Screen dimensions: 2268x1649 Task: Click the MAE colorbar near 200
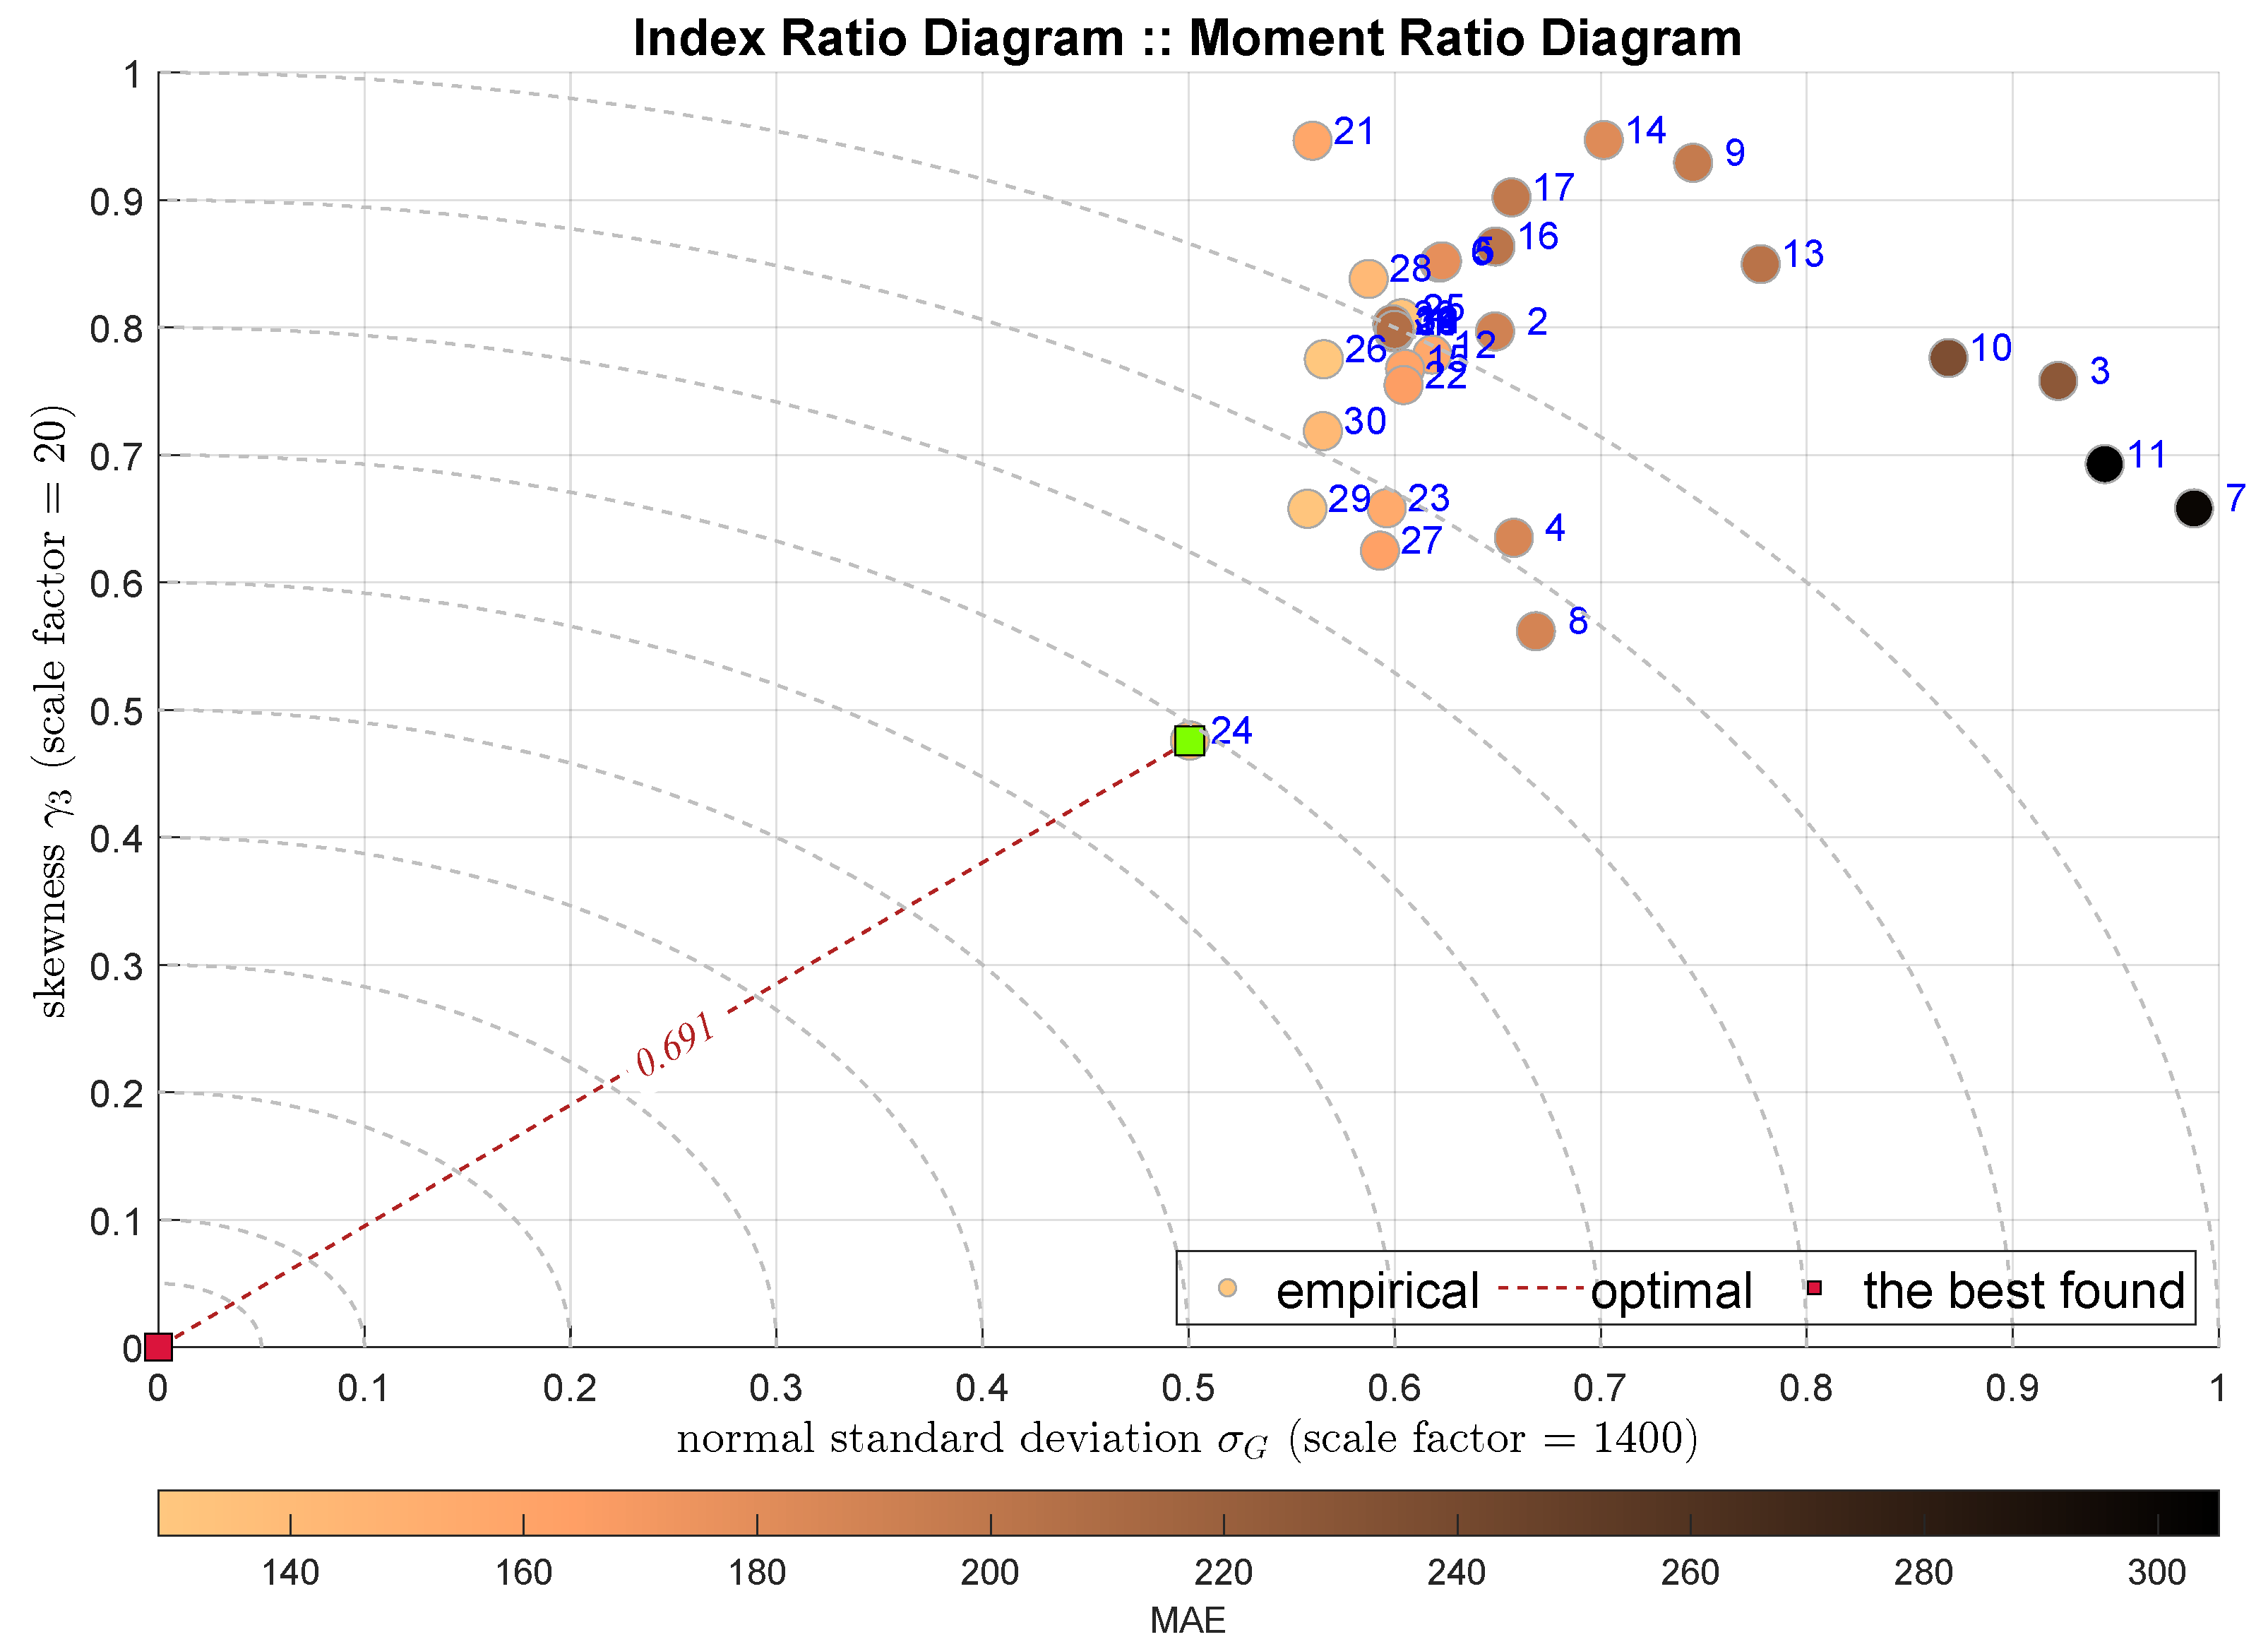click(990, 1512)
